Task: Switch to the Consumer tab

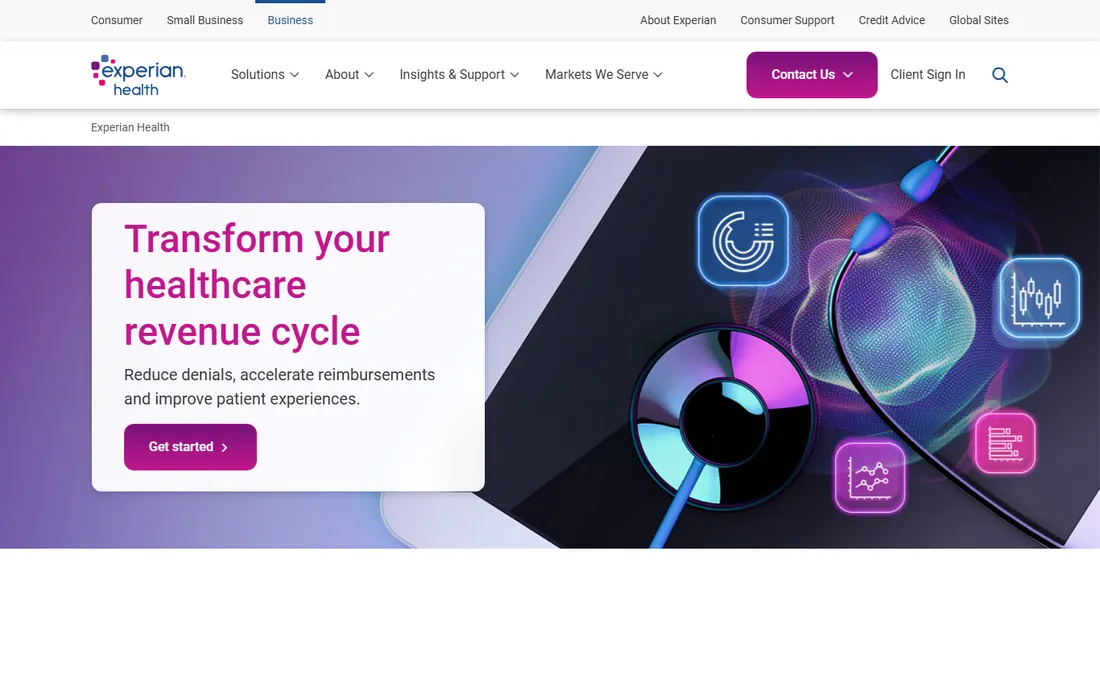Action: pos(116,20)
